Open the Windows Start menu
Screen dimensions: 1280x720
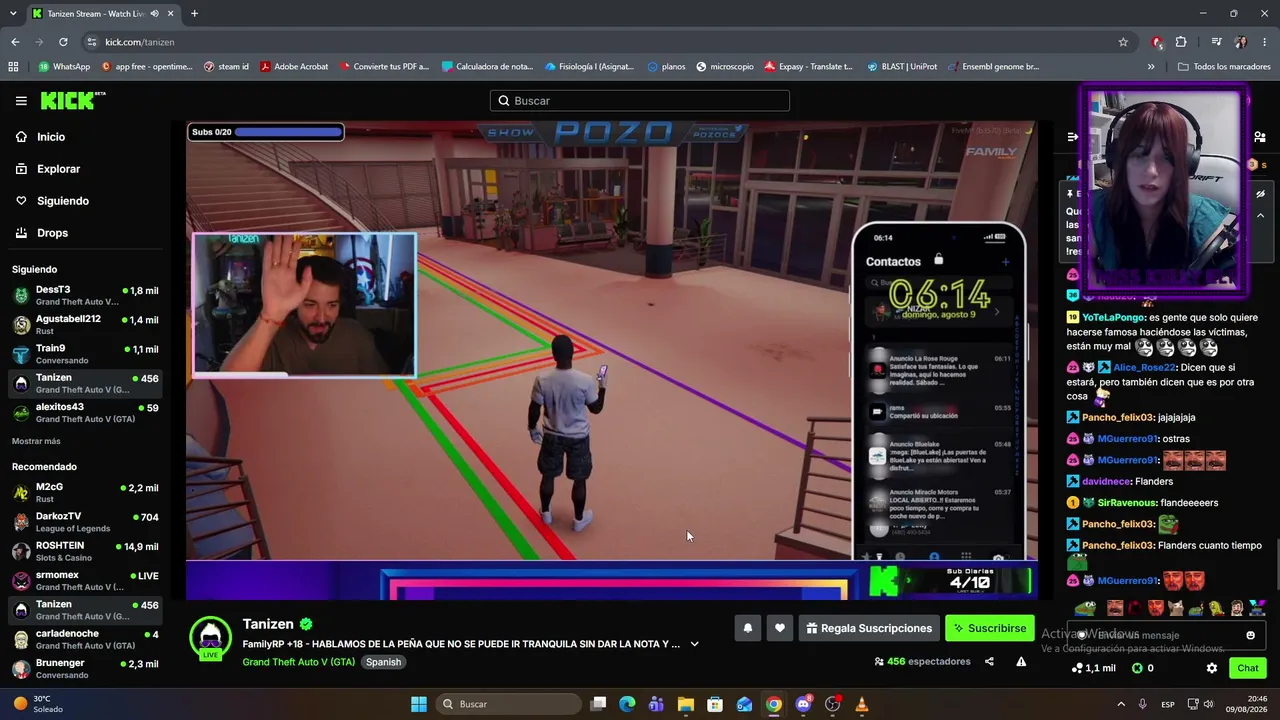pyautogui.click(x=419, y=704)
